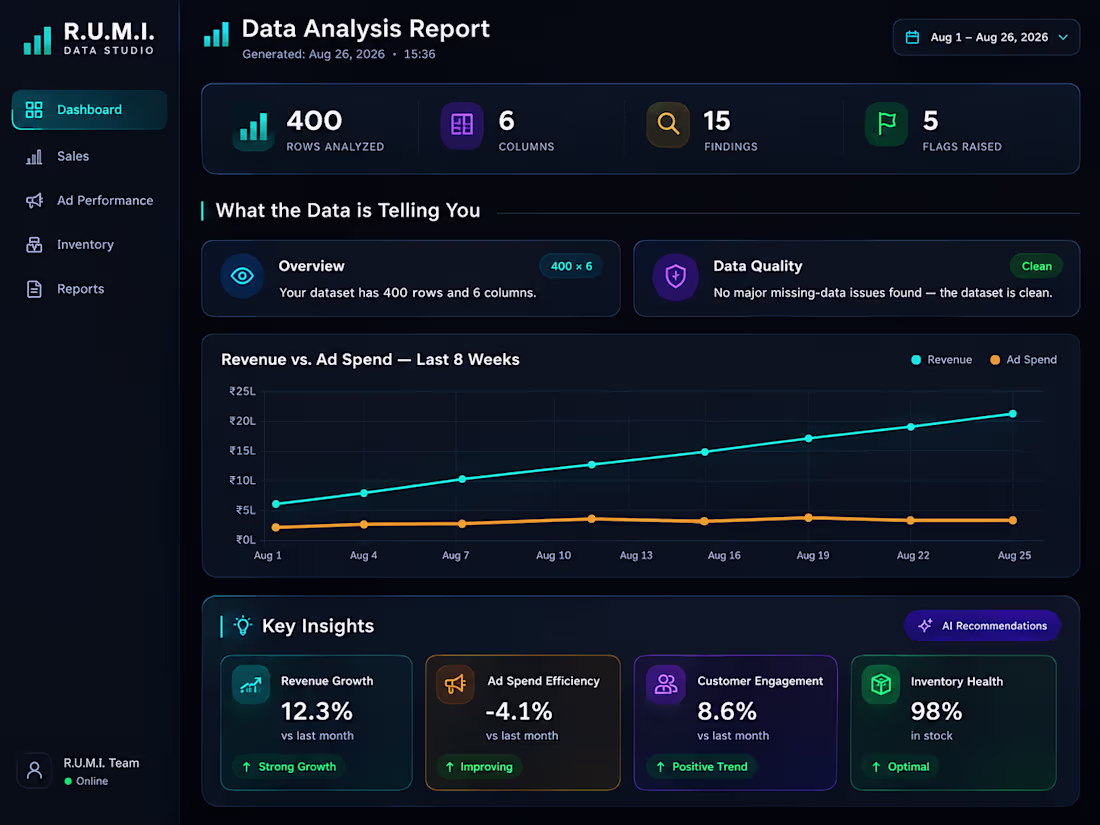Click the Aug 25 ad spend data point
Image resolution: width=1100 pixels, height=825 pixels.
1012,521
